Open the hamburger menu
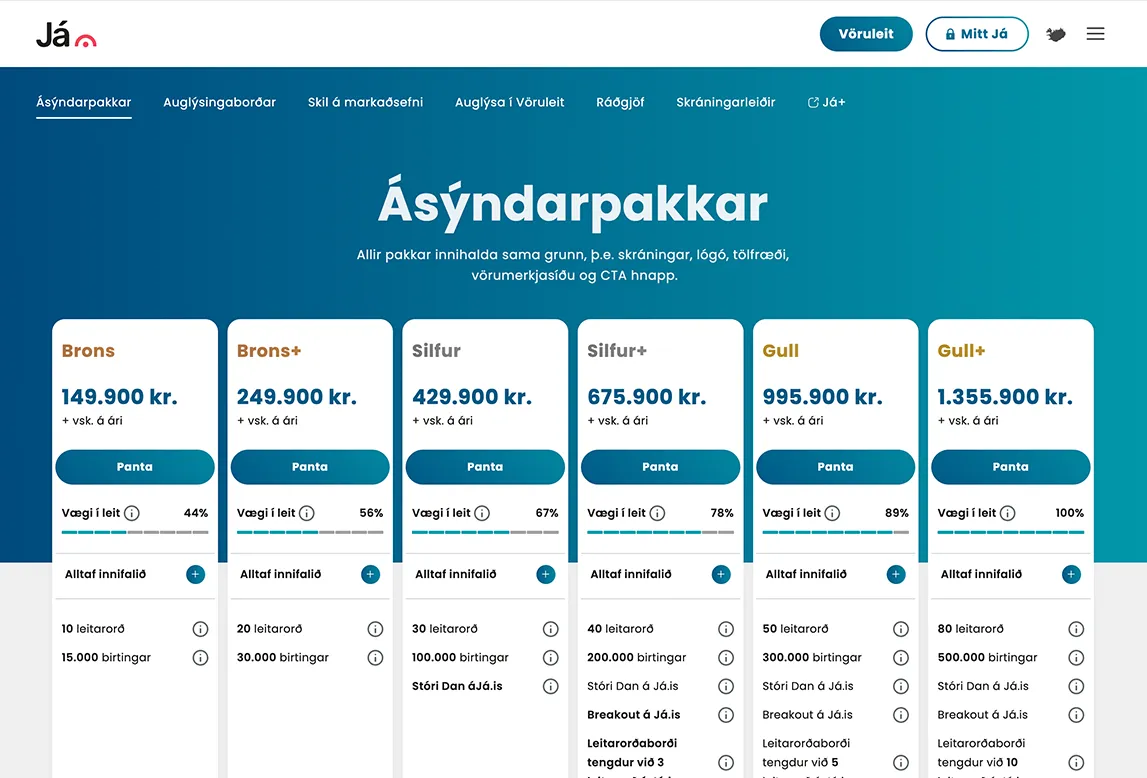This screenshot has width=1147, height=778. 1095,34
